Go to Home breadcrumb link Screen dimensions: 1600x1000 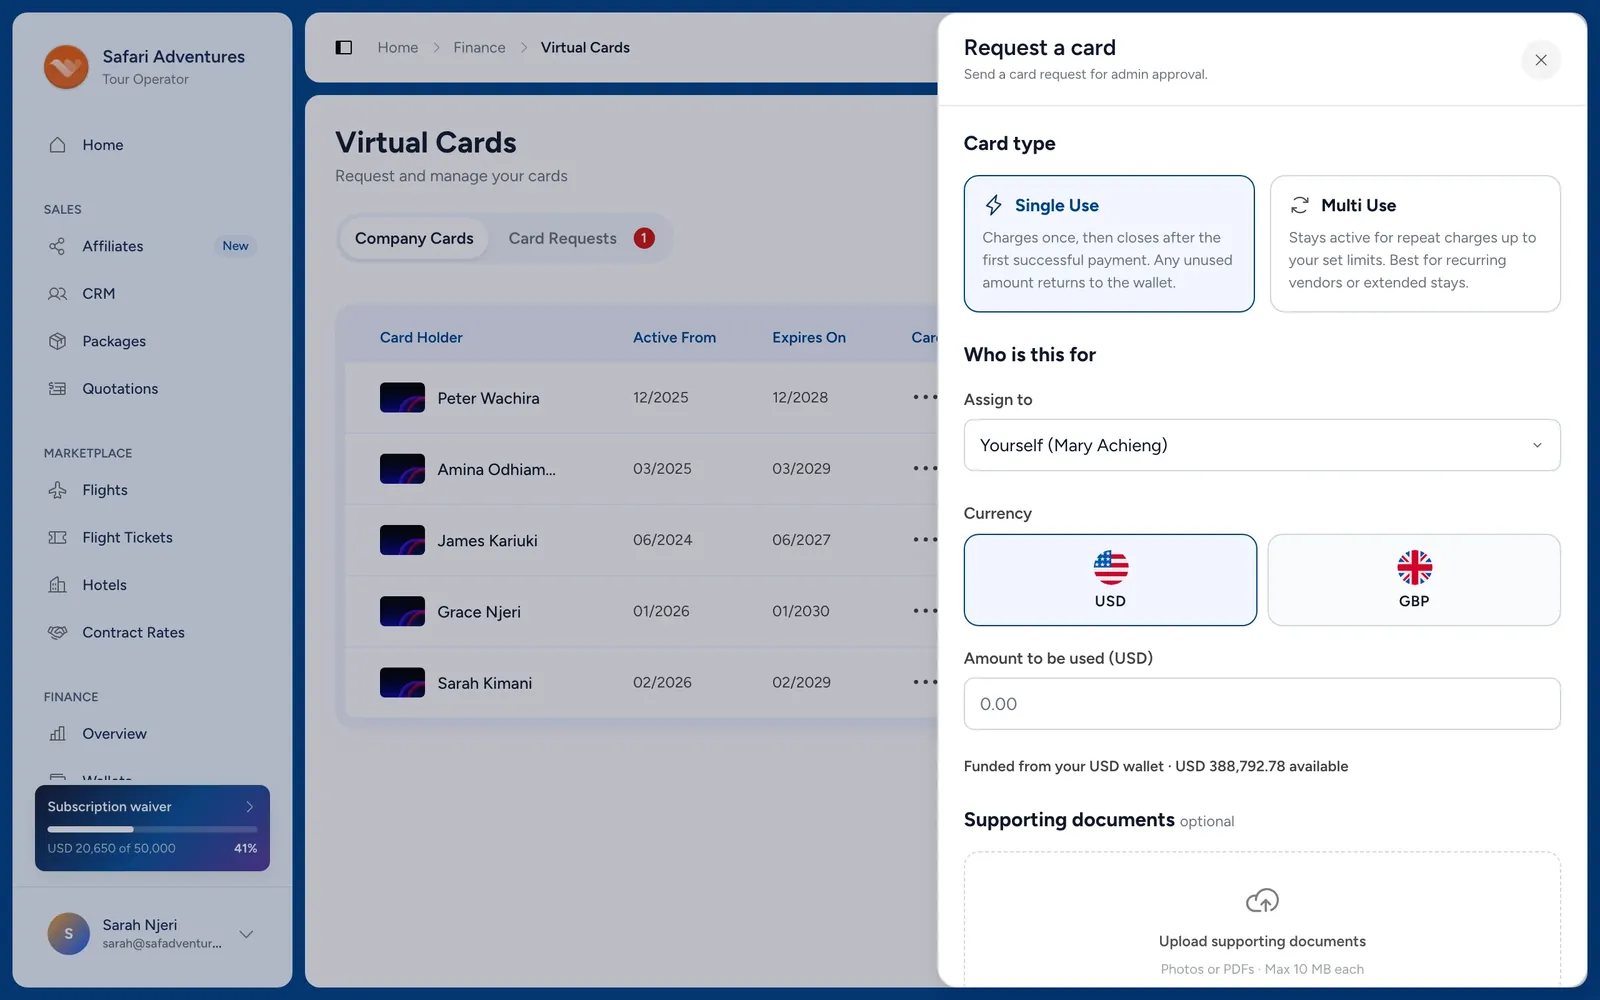398,47
